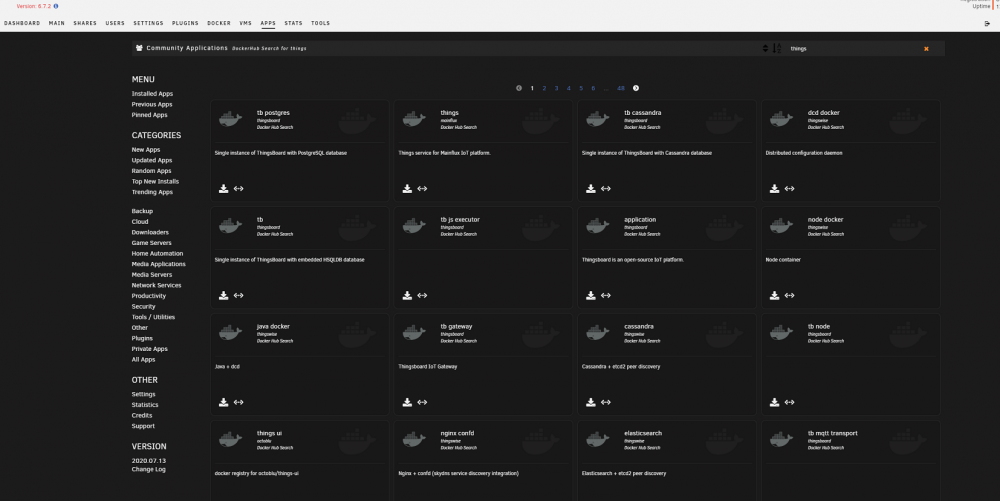Click download icon on things card

pyautogui.click(x=408, y=189)
